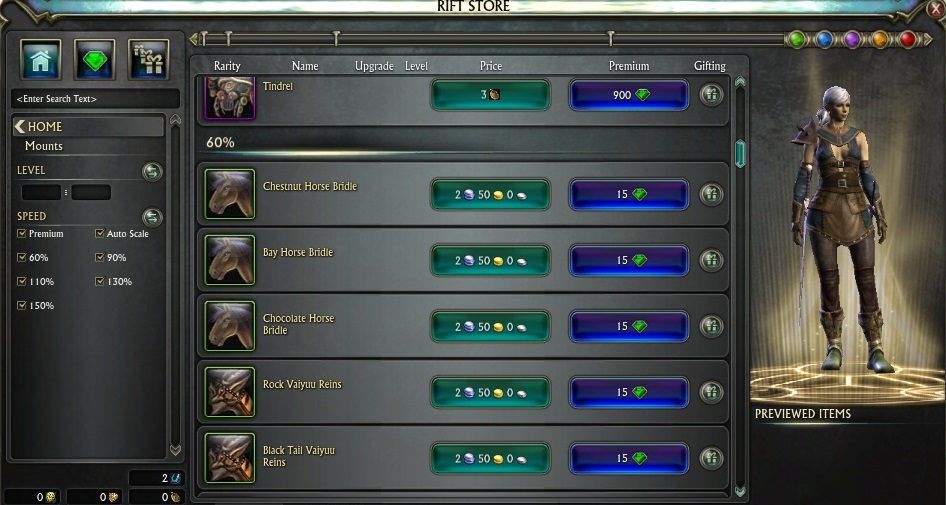
Task: Reset the Speed filter with refresh icon
Action: (152, 217)
